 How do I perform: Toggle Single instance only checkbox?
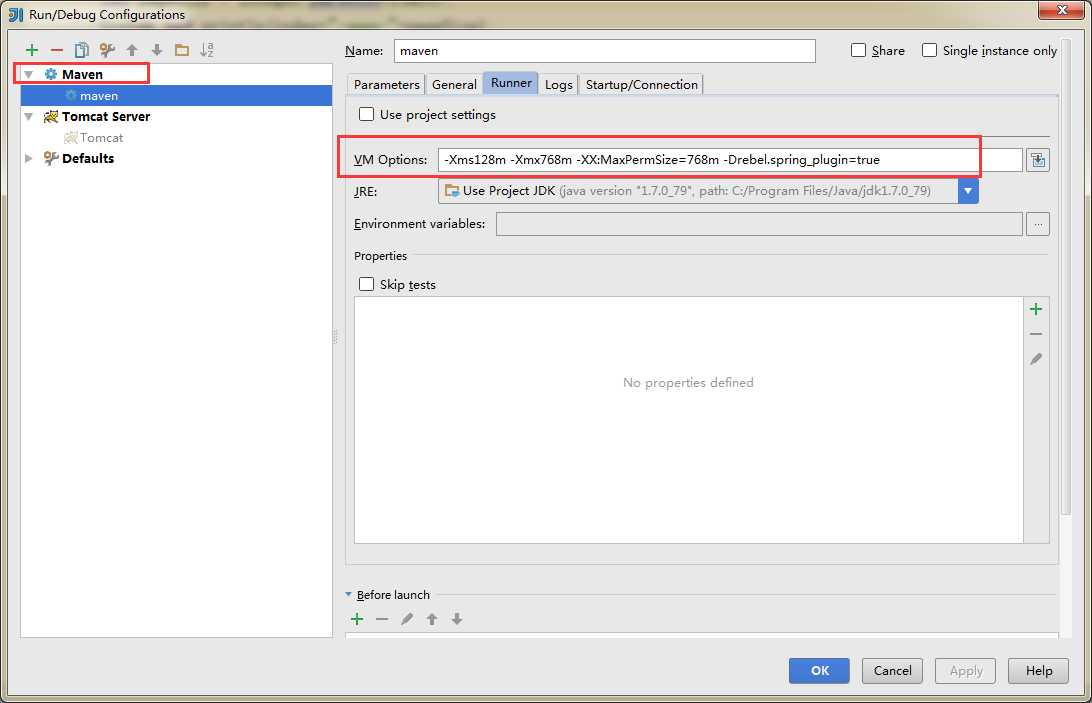point(929,50)
